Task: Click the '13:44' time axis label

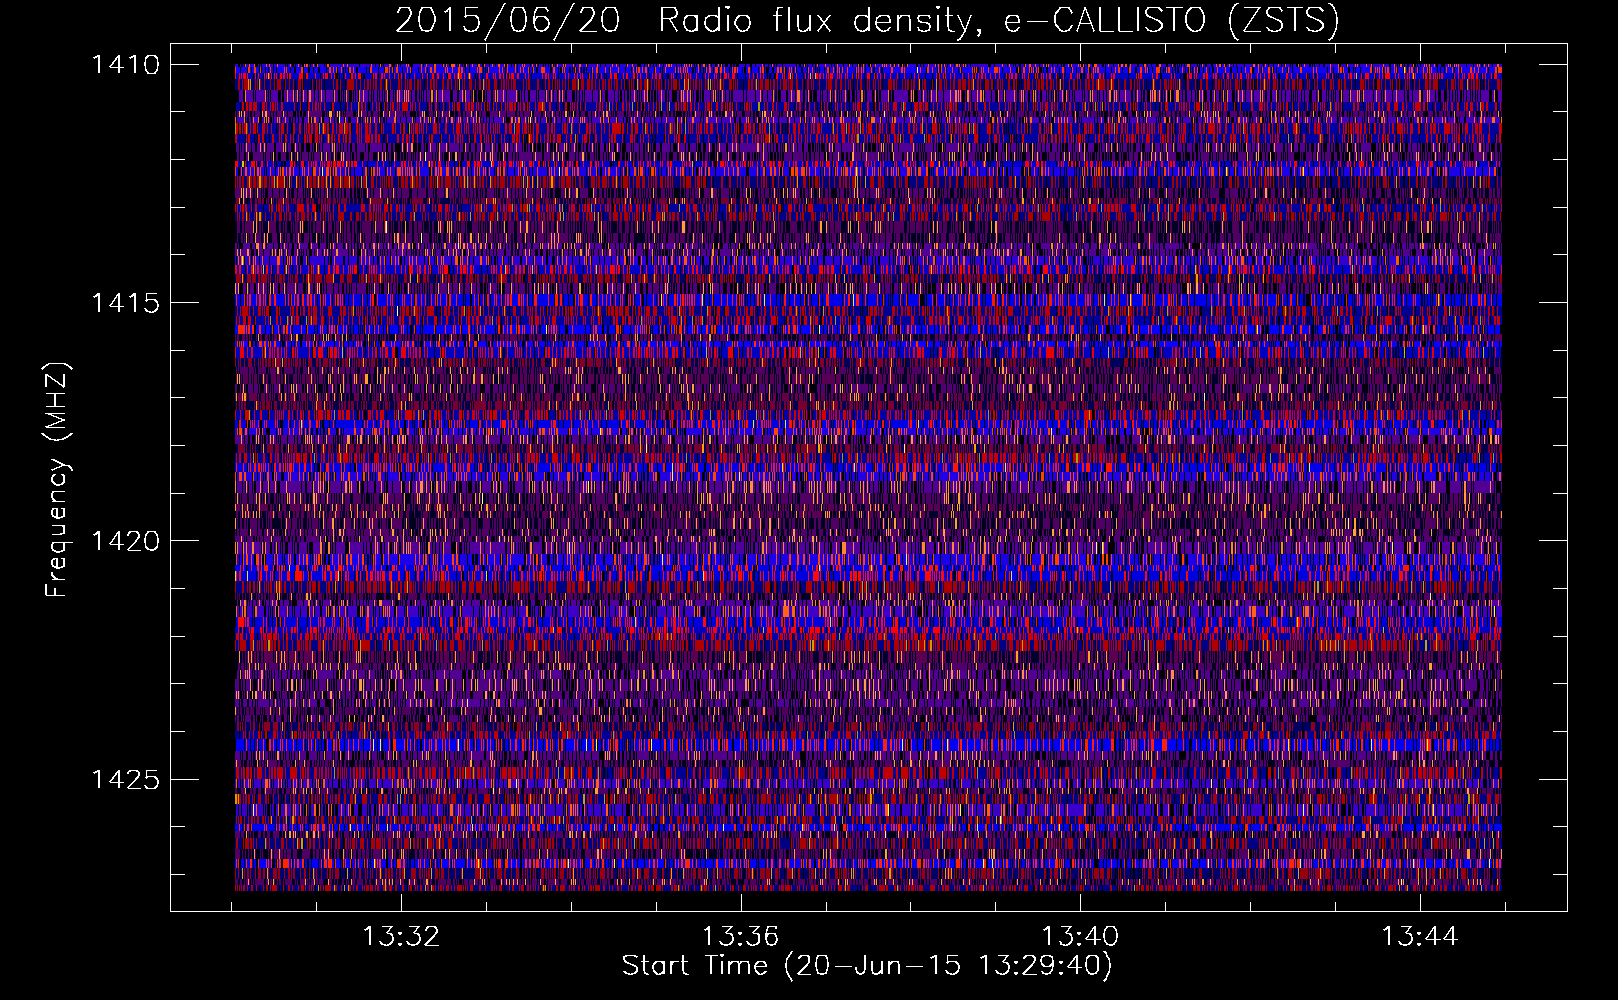Action: (1420, 937)
